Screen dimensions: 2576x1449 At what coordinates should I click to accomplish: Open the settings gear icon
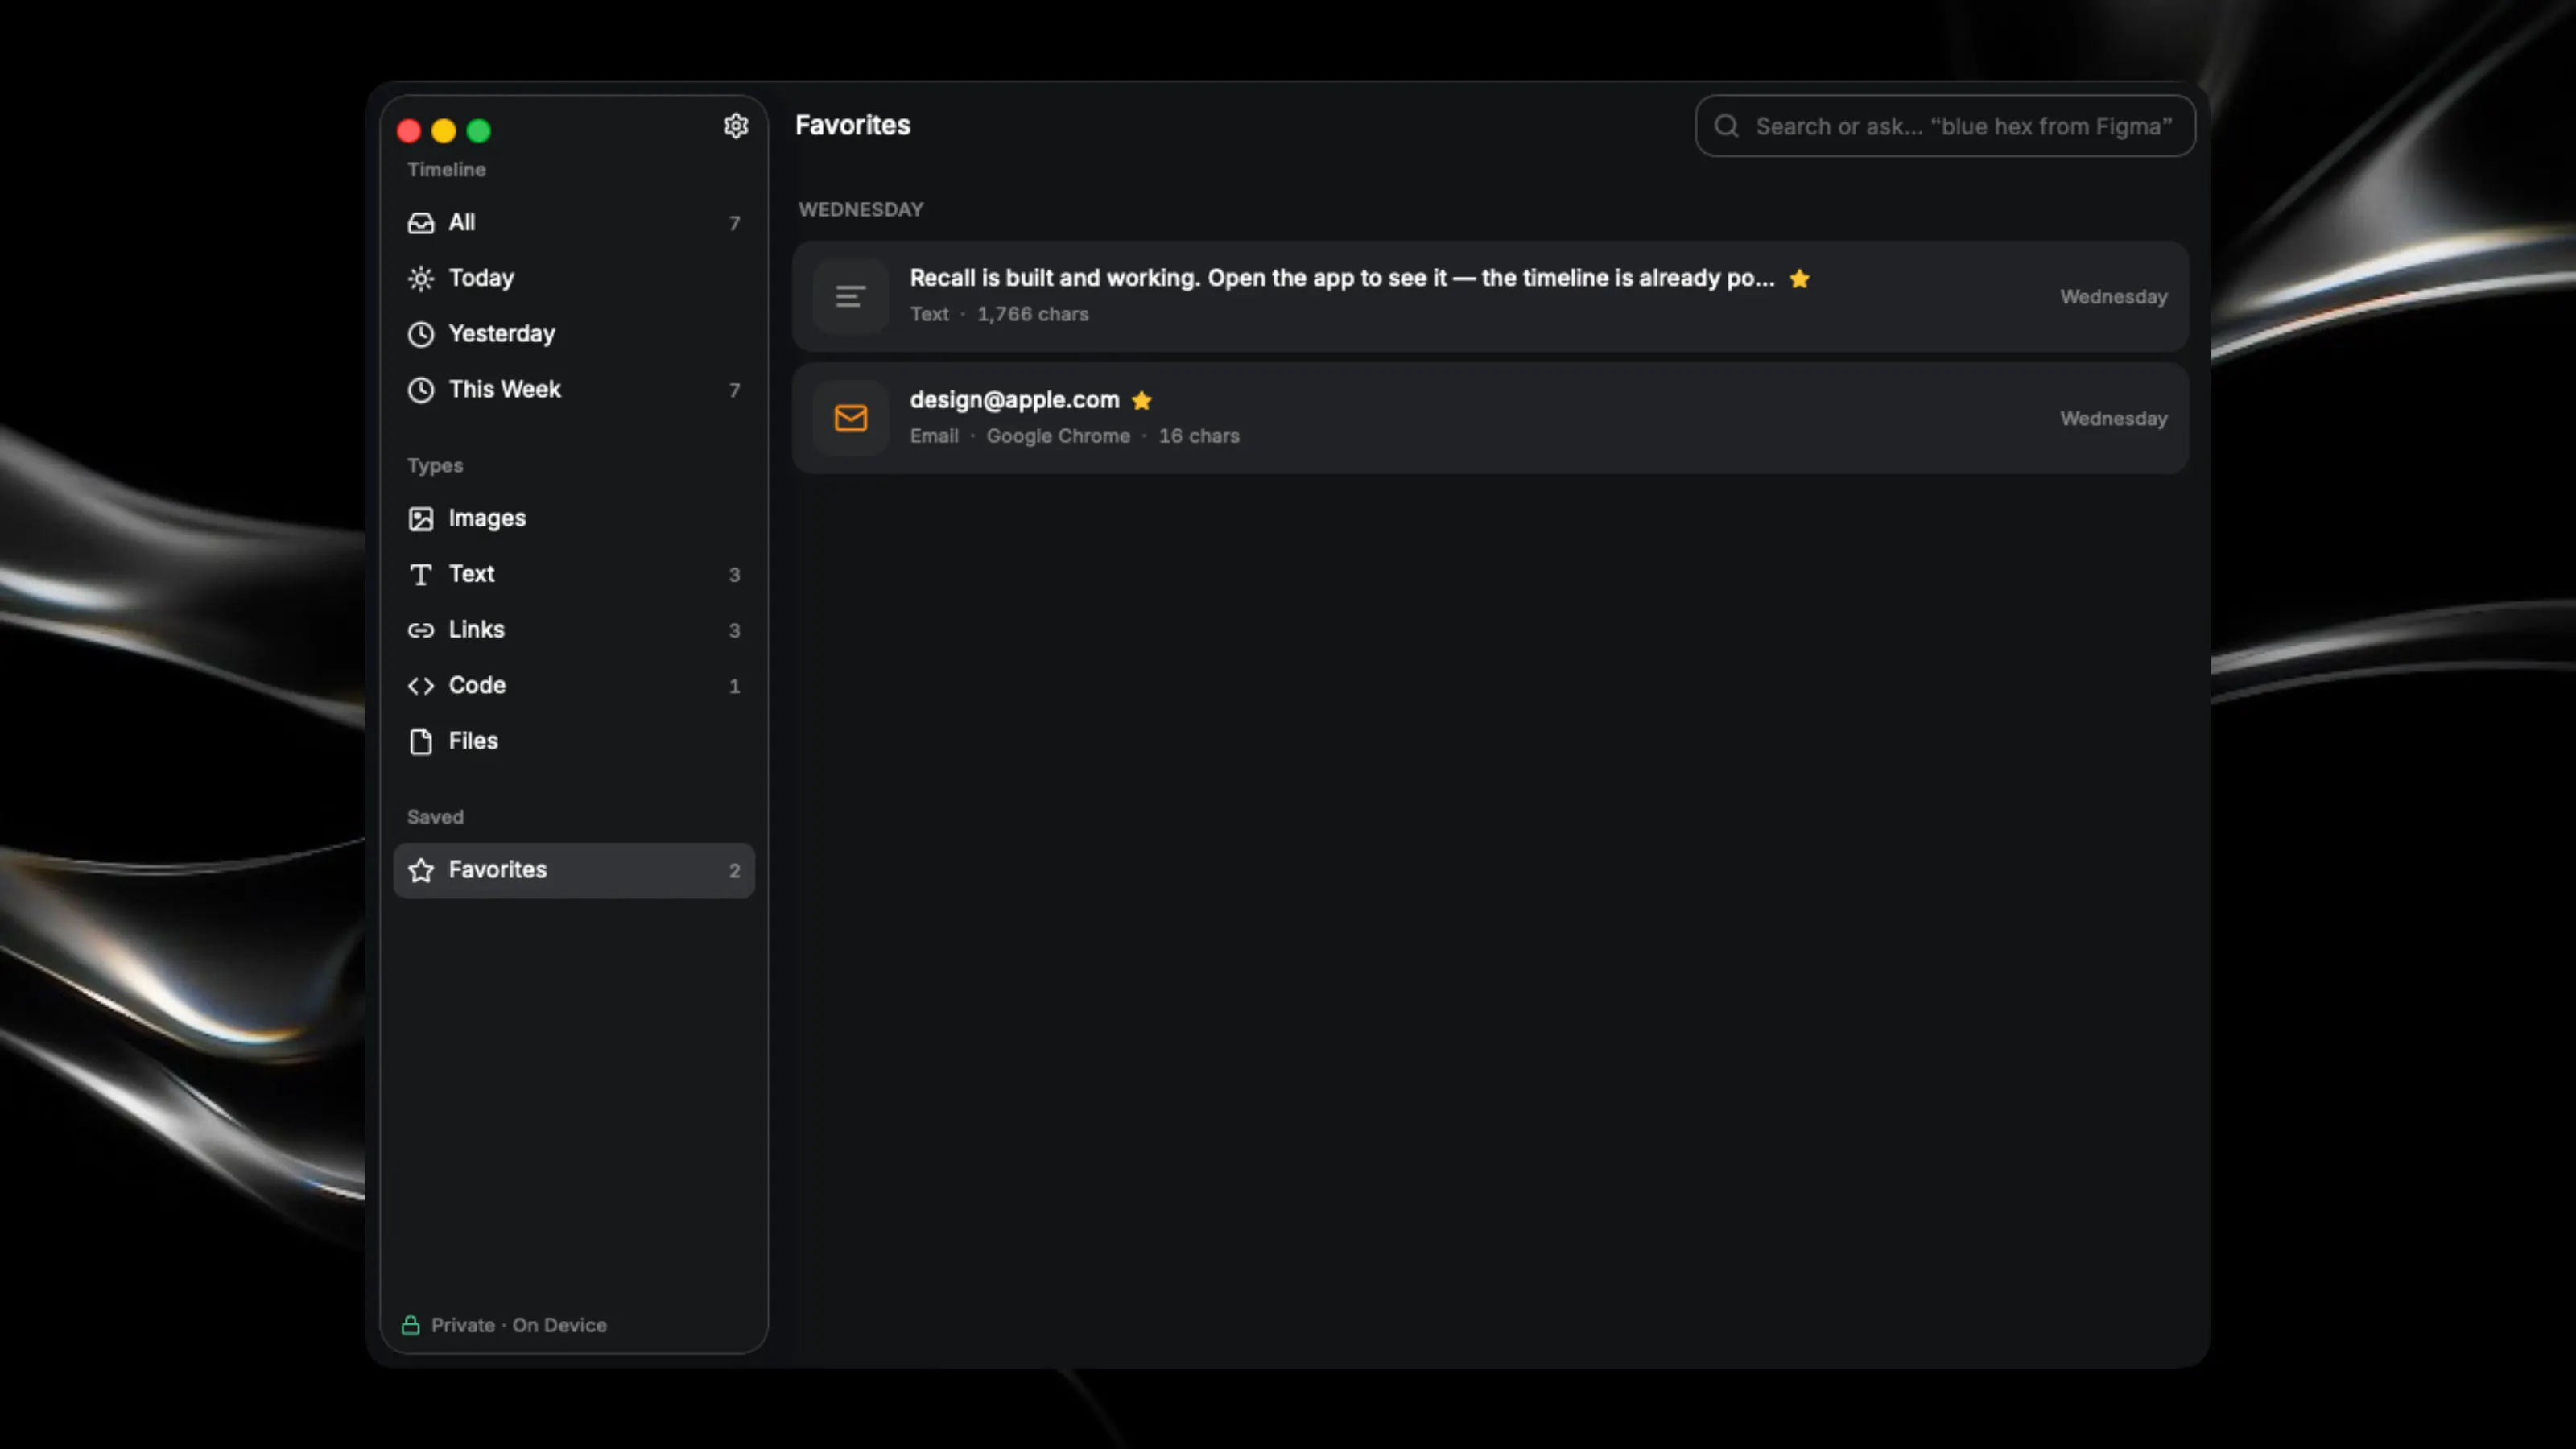tap(736, 126)
